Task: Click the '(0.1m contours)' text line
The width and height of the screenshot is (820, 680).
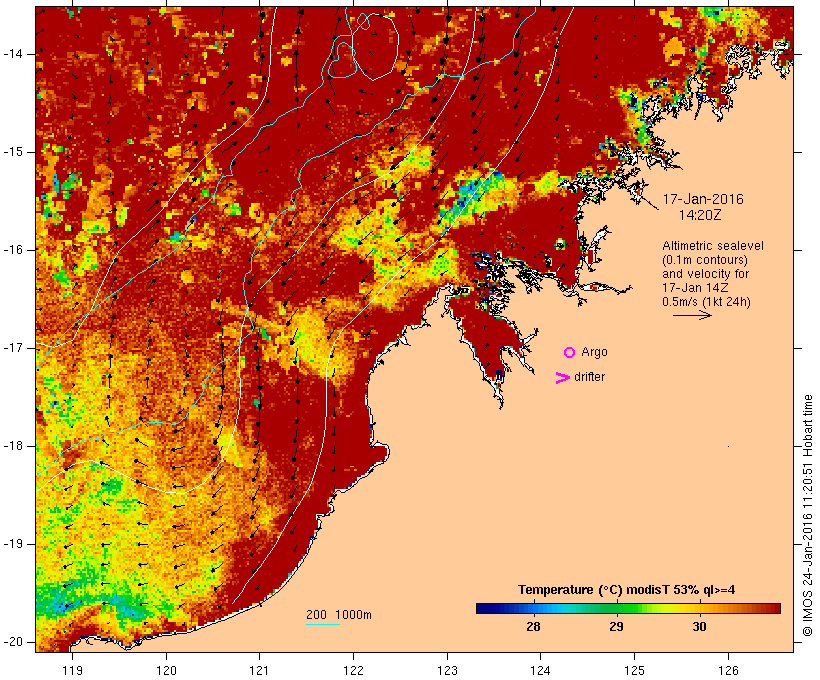Action: (x=705, y=260)
